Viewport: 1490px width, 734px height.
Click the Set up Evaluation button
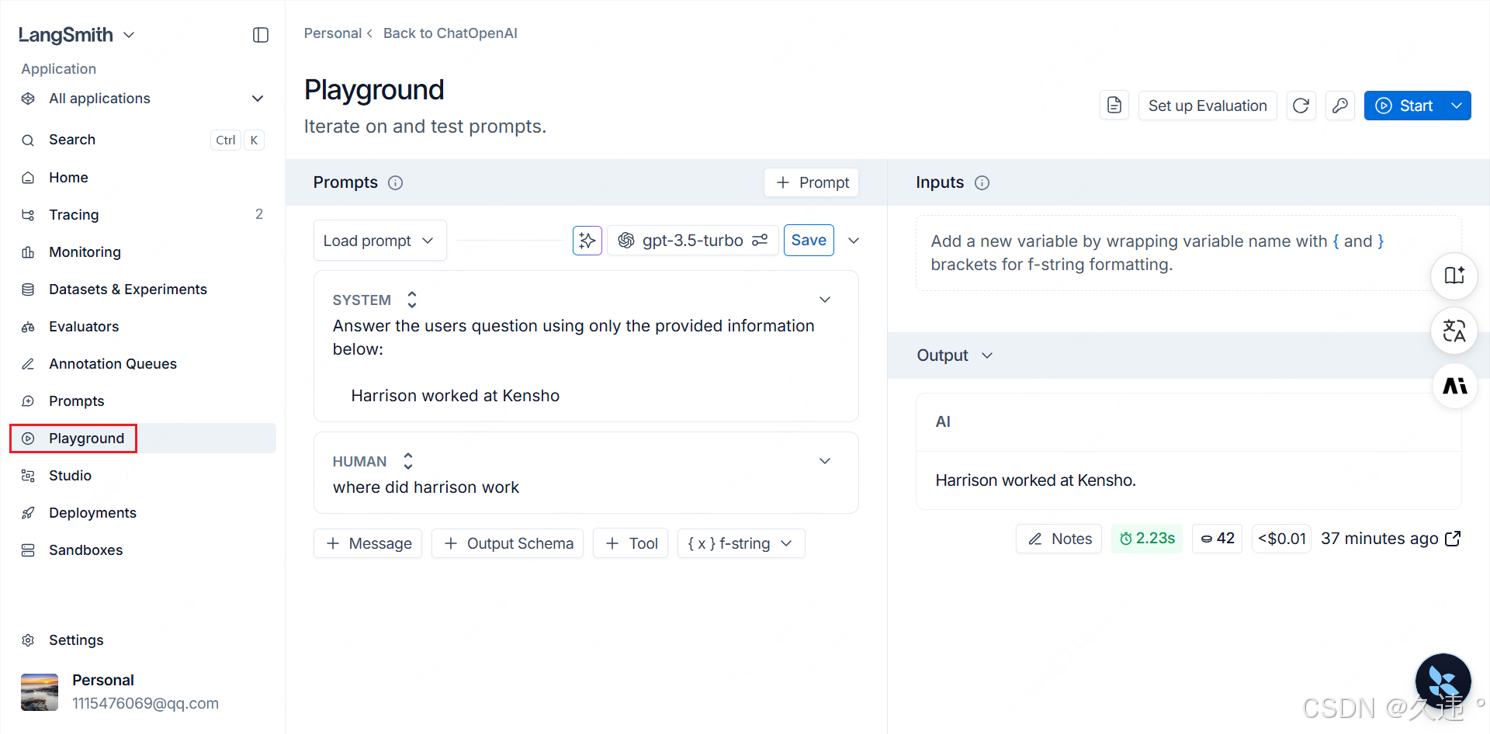1207,106
